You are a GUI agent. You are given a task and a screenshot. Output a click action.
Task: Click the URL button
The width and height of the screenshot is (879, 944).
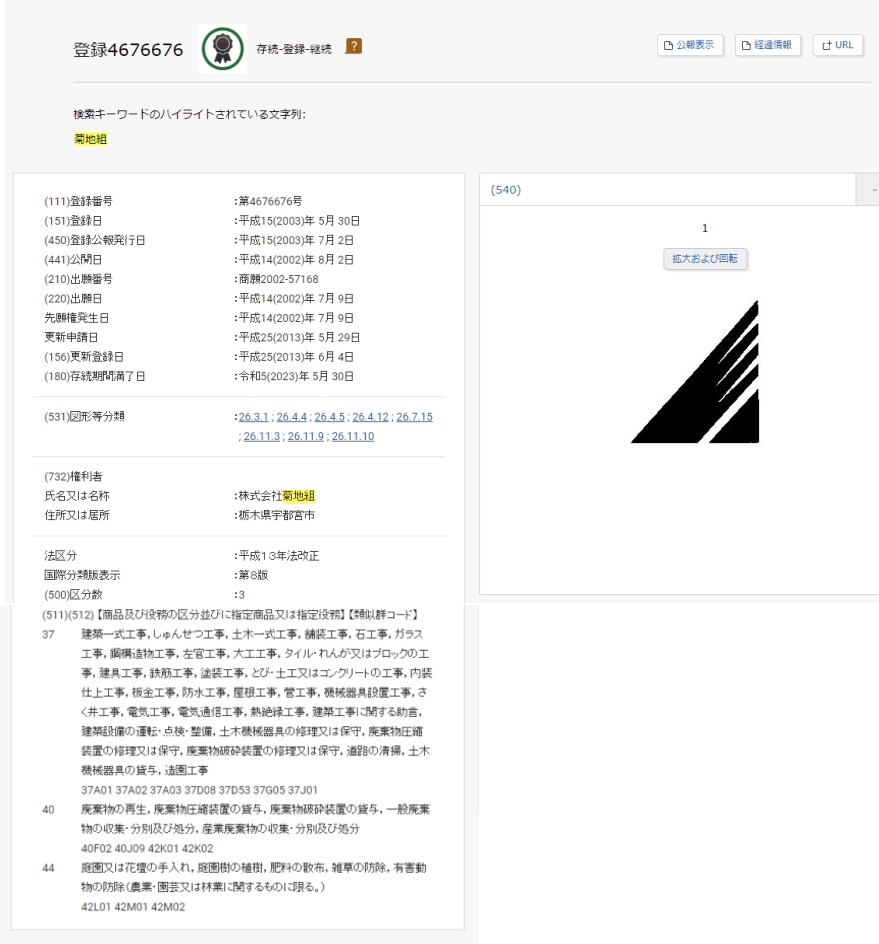pyautogui.click(x=838, y=45)
